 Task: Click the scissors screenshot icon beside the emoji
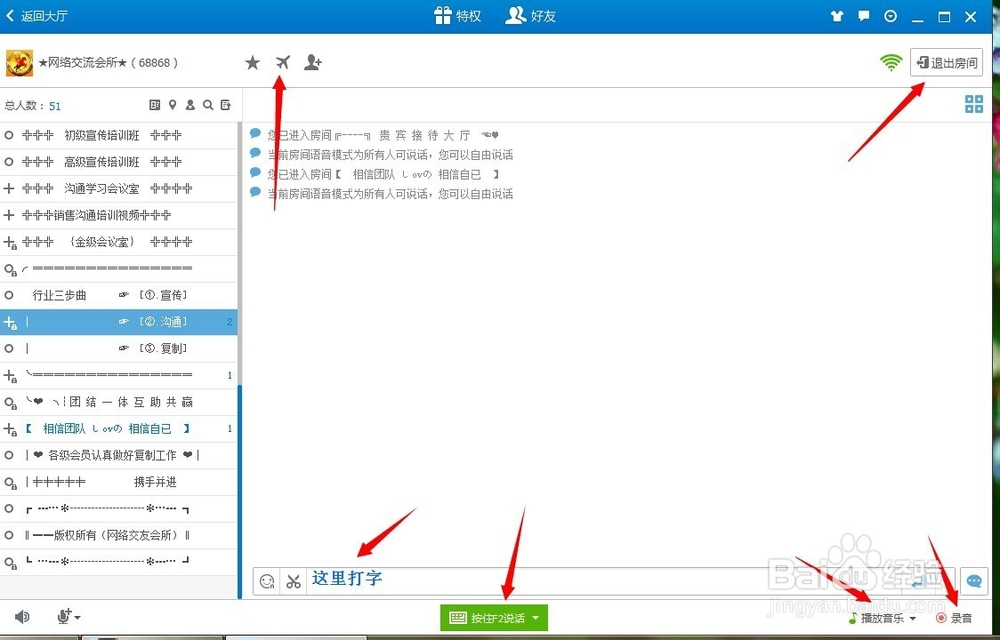294,581
